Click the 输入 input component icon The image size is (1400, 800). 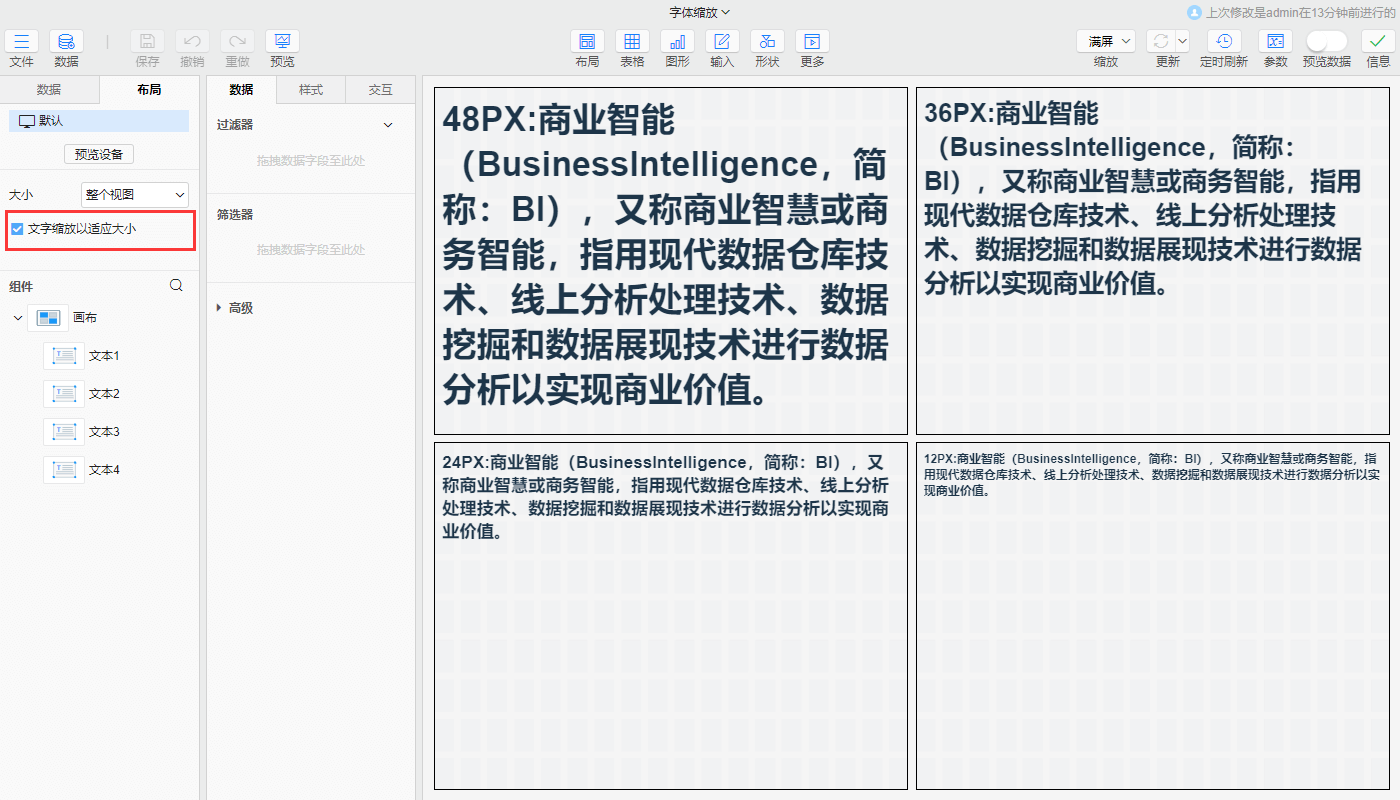click(x=722, y=41)
